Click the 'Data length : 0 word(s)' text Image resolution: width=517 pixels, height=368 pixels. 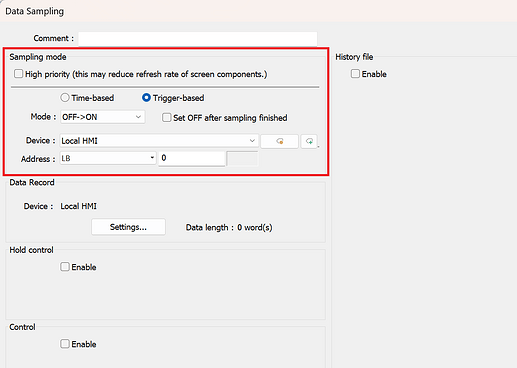point(229,228)
